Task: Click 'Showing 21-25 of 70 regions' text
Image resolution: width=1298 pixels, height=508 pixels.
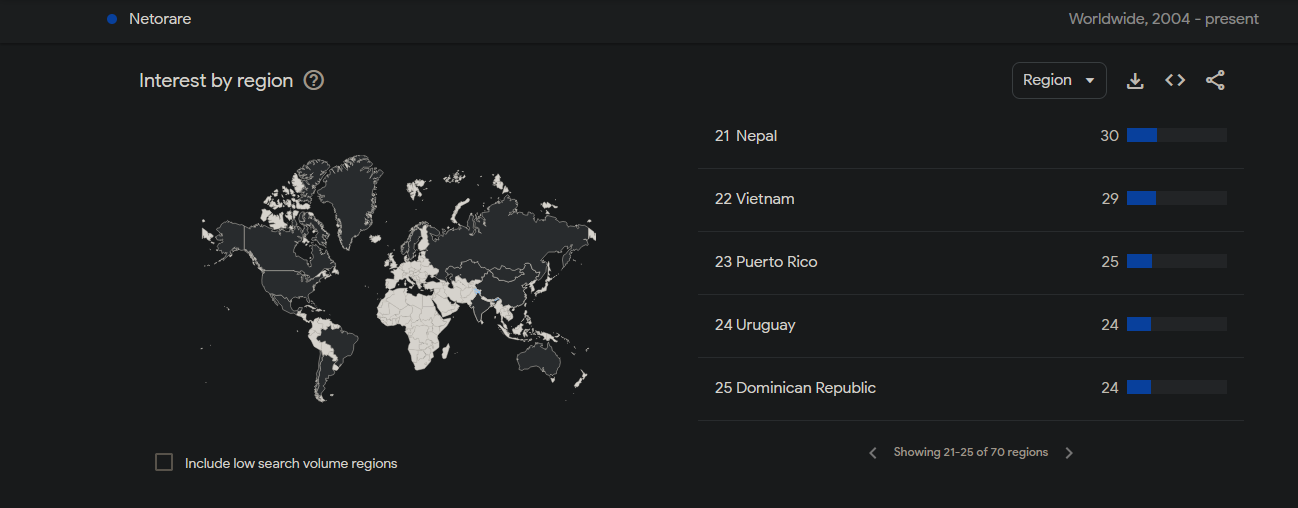Action: (970, 453)
